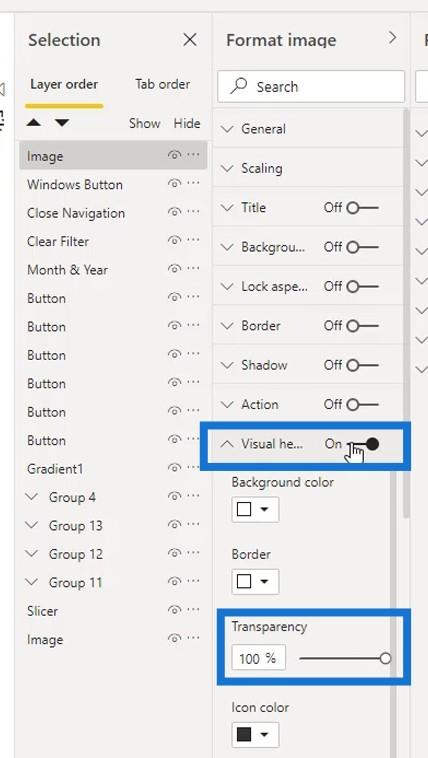This screenshot has height=758, width=428.
Task: Move layer up with the up arrow
Action: [x=34, y=123]
